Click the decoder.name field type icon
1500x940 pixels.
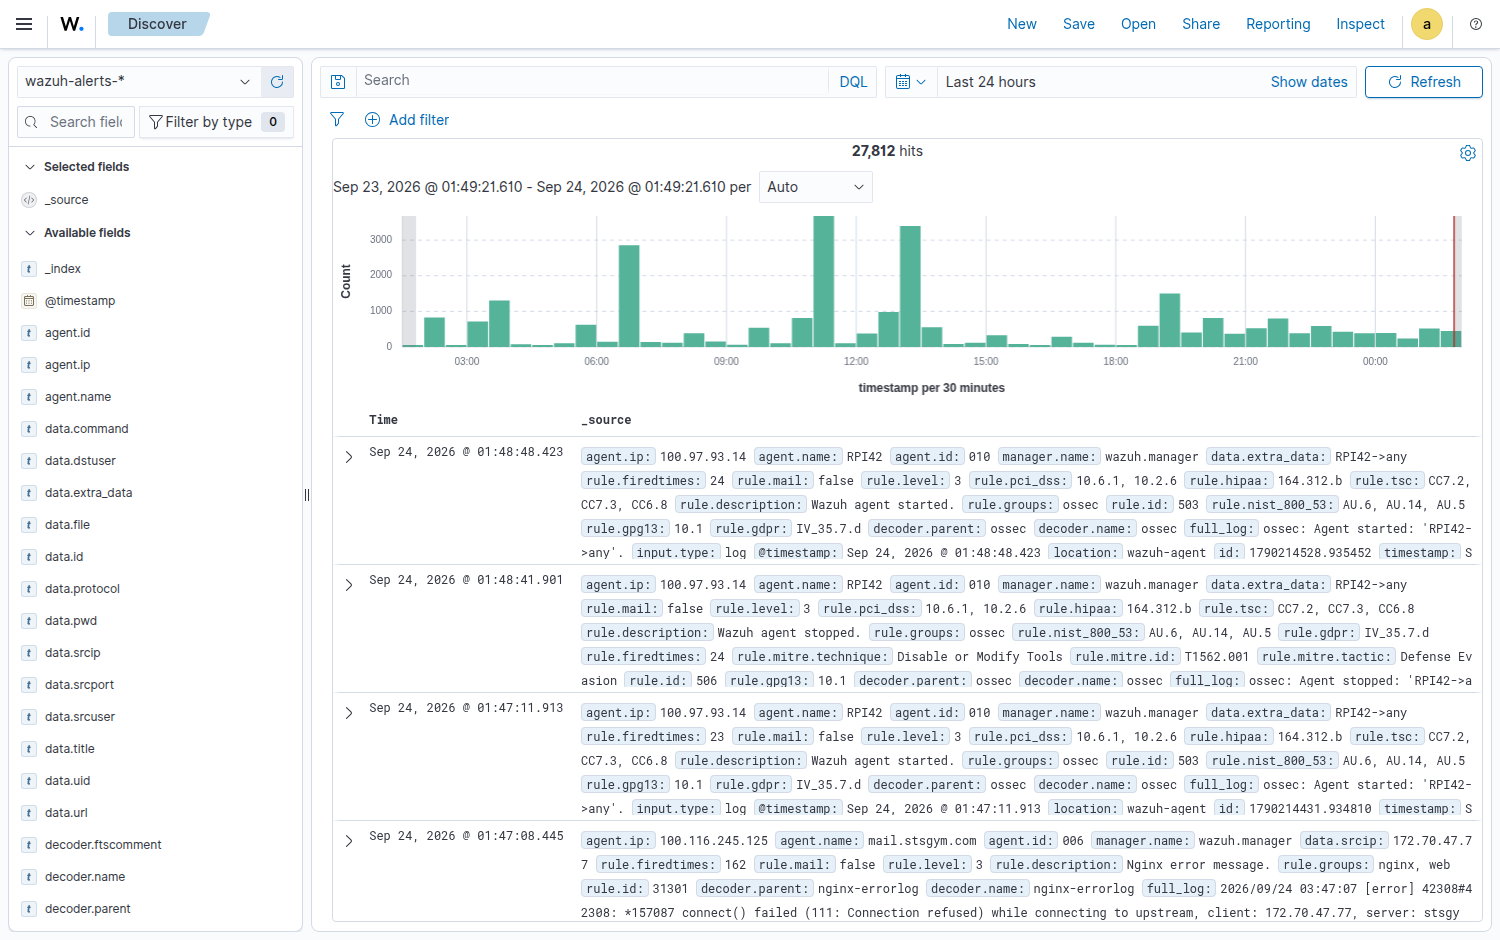pos(29,877)
